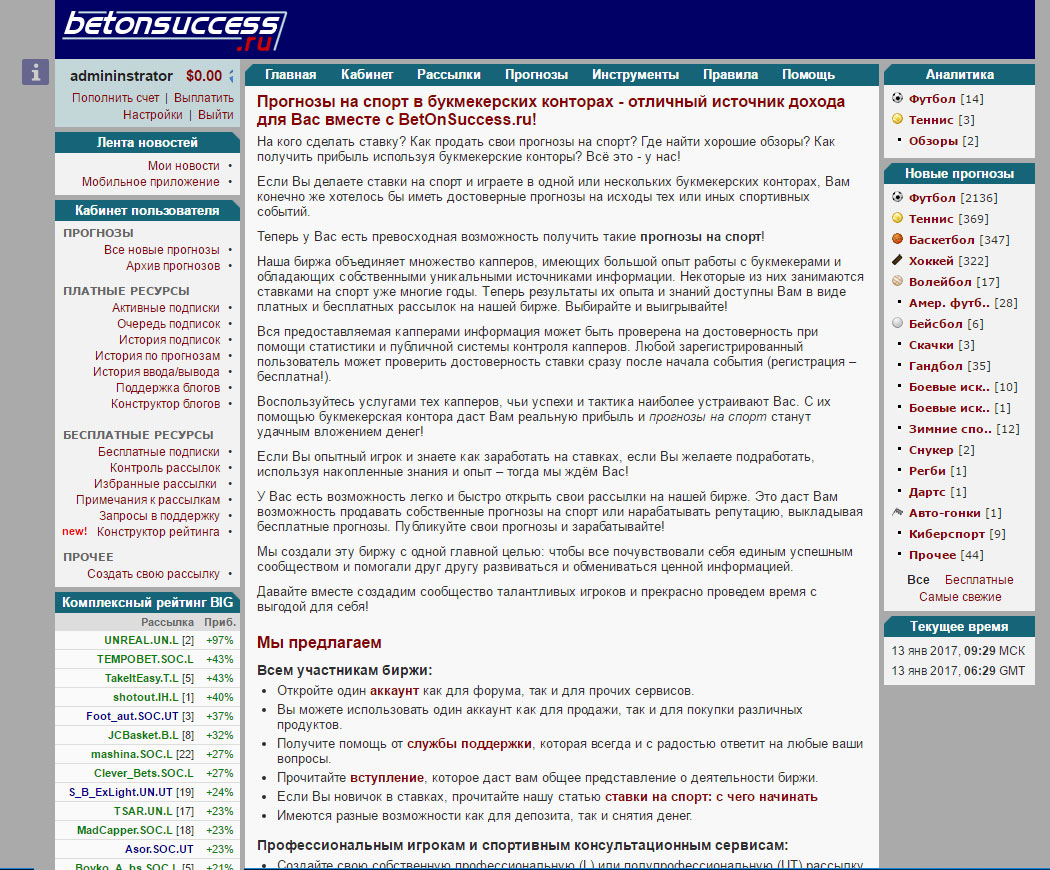
Task: Open Архив прогнозов link
Action: pyautogui.click(x=173, y=265)
